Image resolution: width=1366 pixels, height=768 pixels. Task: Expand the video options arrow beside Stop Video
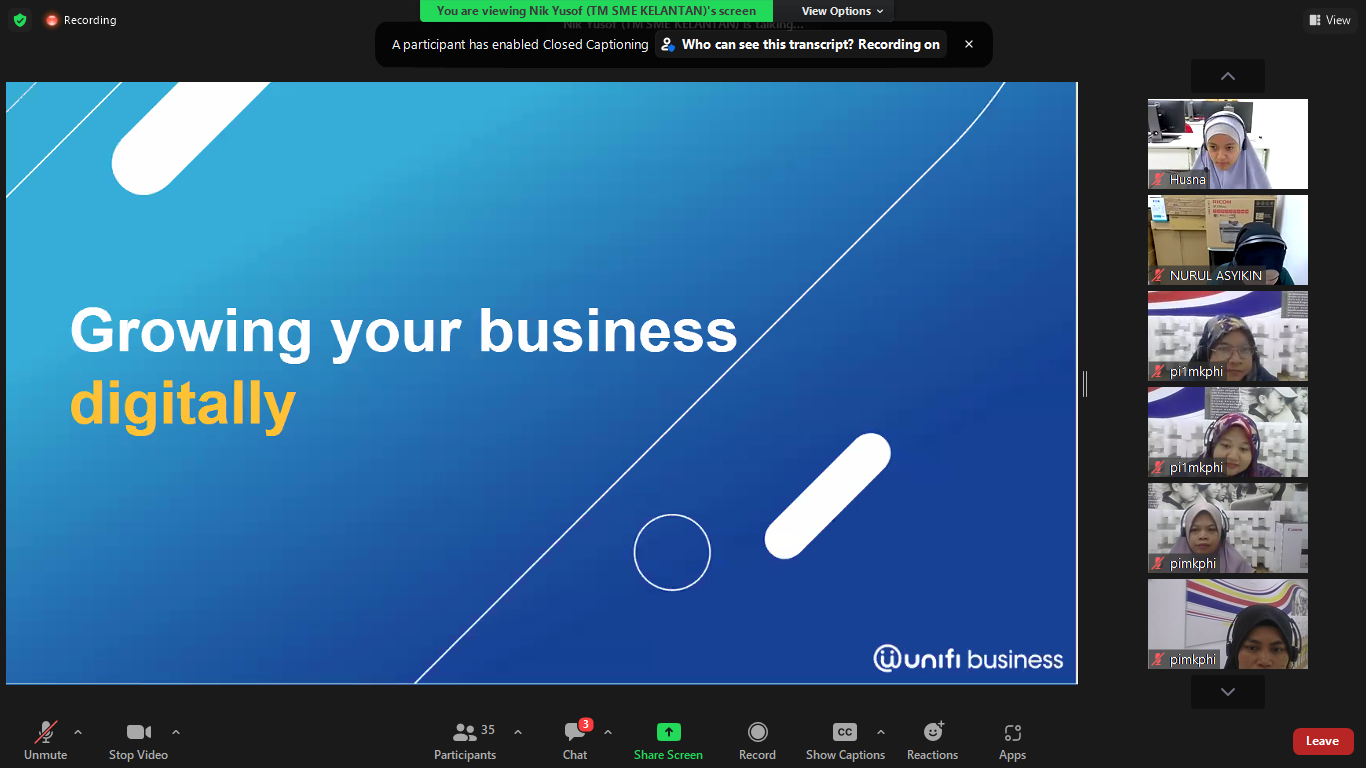pos(176,732)
